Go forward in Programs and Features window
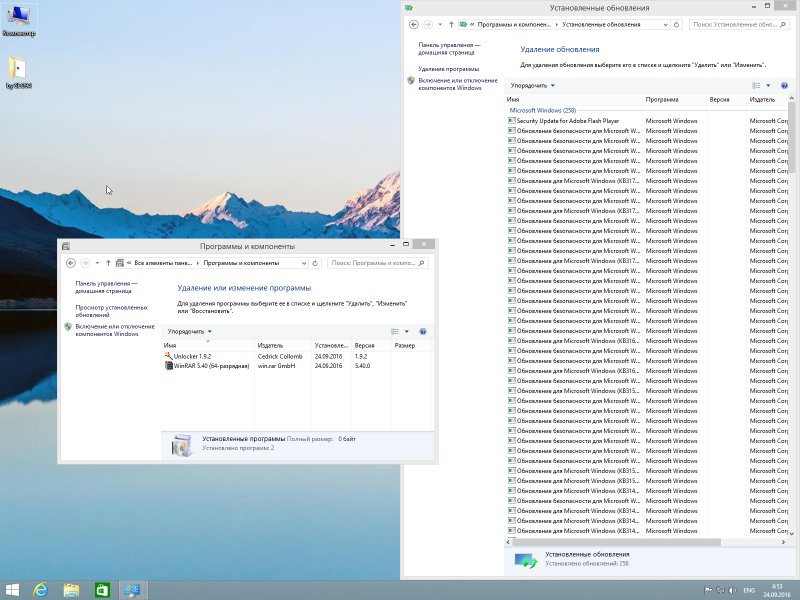The height and width of the screenshot is (600, 800). [85, 263]
